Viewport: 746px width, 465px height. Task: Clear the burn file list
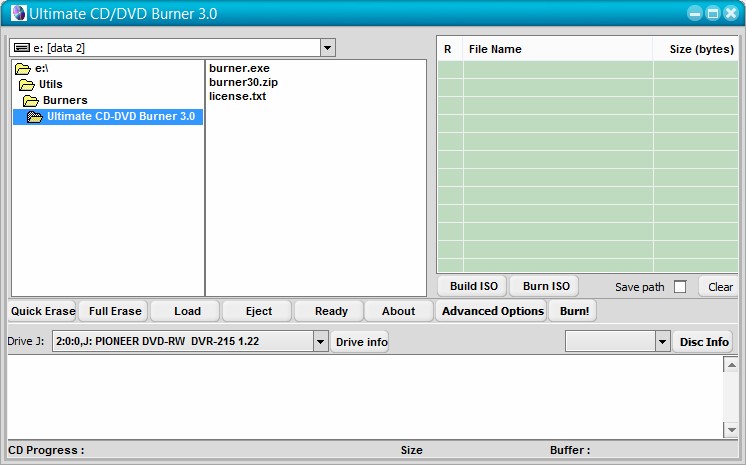point(720,287)
